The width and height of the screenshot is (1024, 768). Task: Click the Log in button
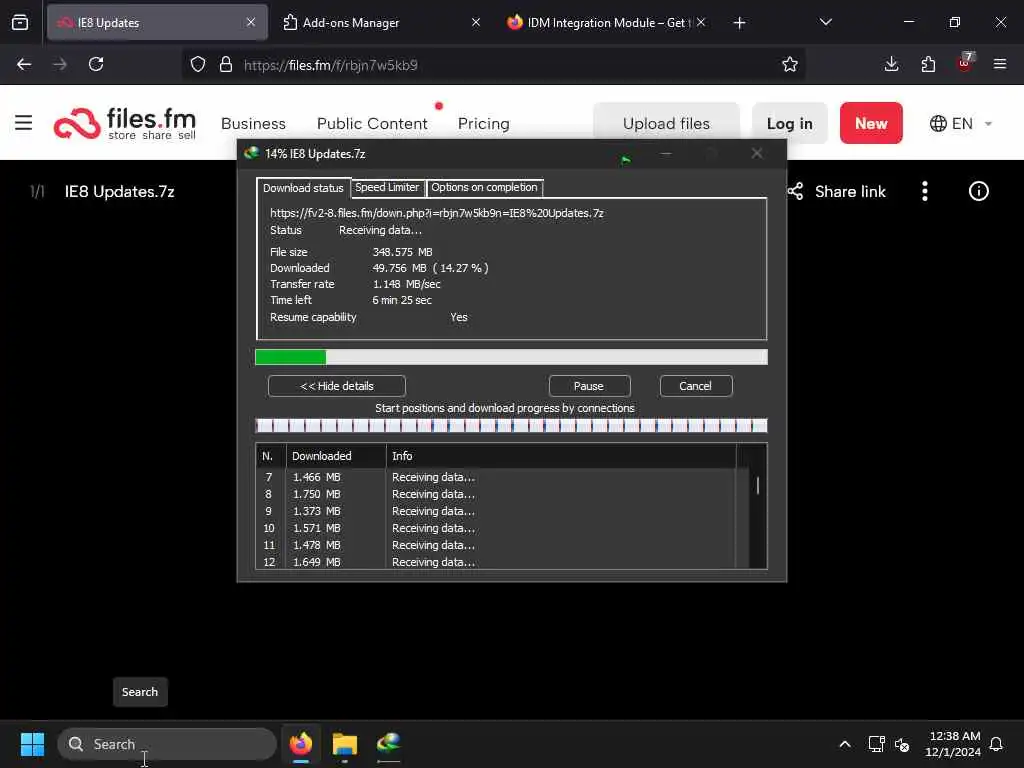click(790, 123)
